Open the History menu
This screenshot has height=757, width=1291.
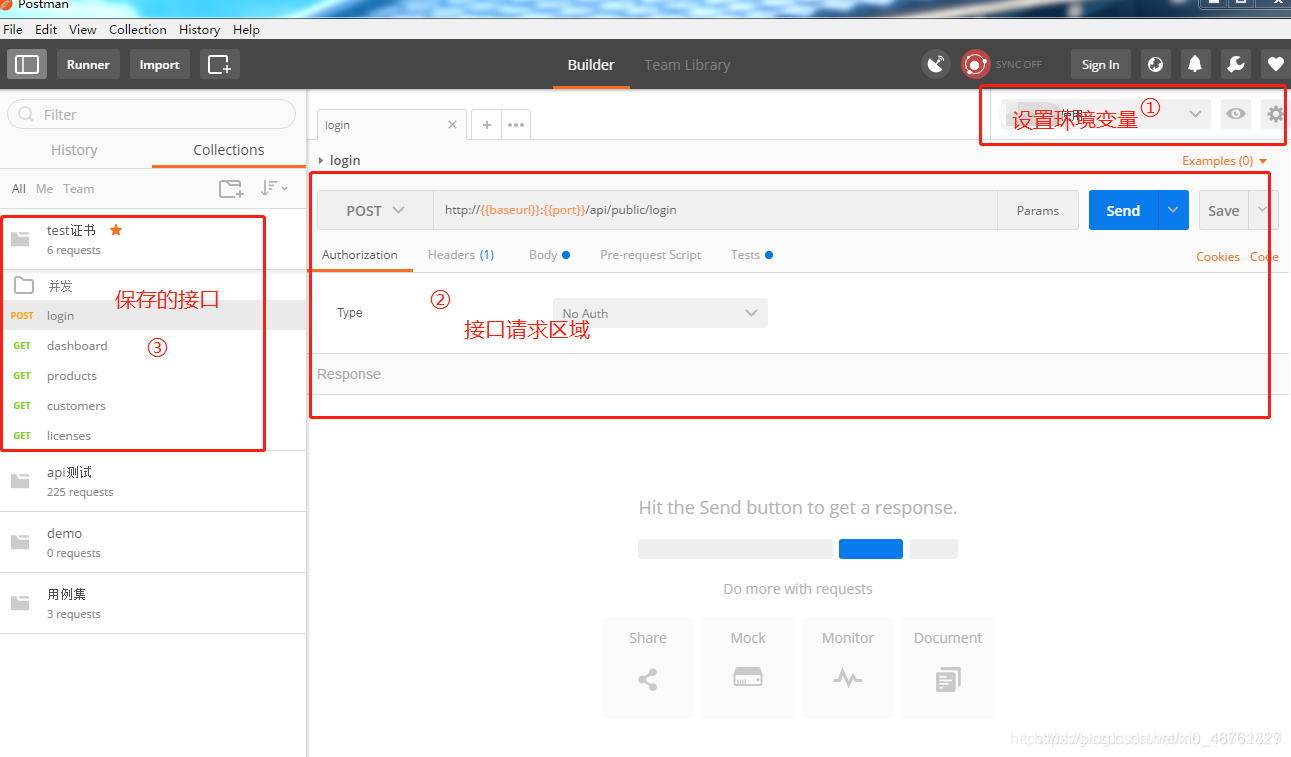200,29
